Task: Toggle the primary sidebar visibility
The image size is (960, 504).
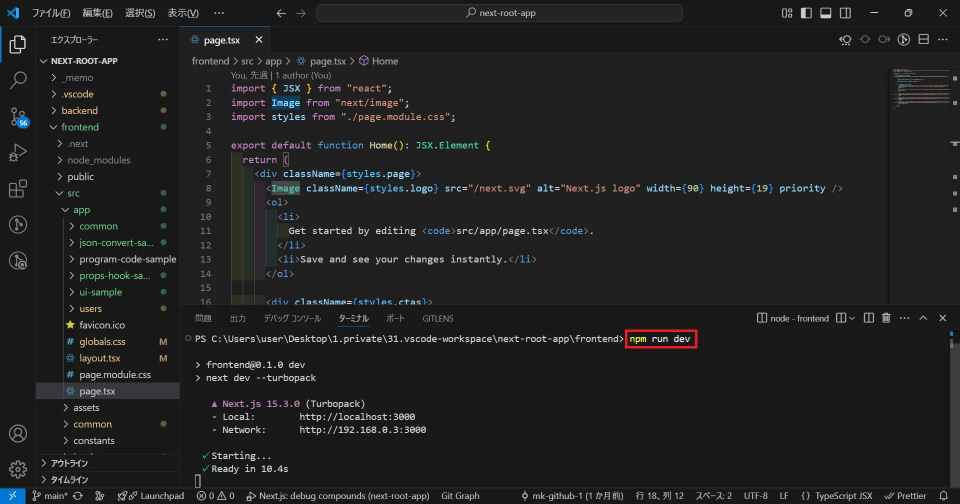Action: (x=806, y=13)
